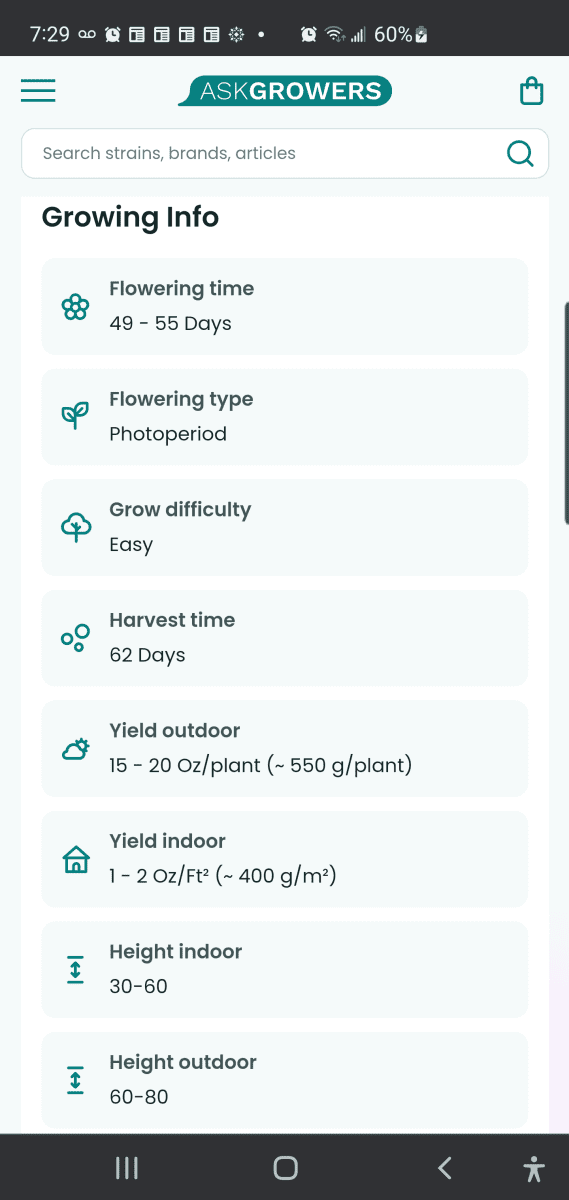Tap the bubbles icon beside Harvest time
Viewport: 569px width, 1200px height.
pyautogui.click(x=76, y=638)
